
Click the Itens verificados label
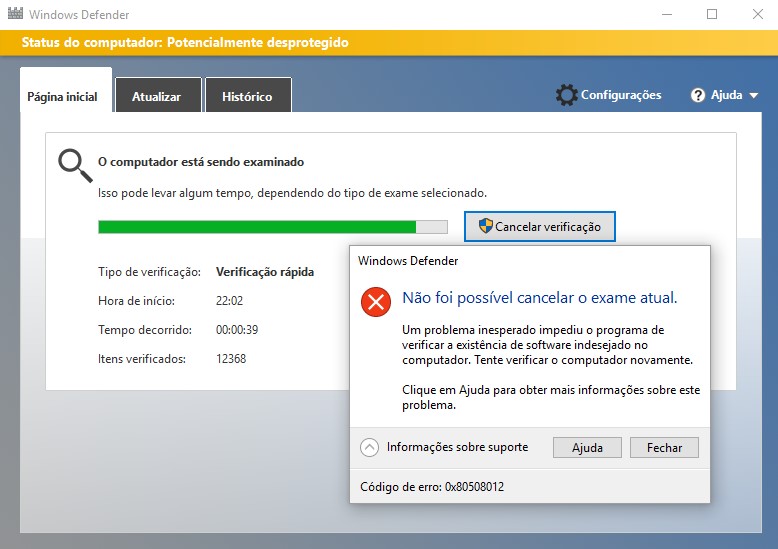point(142,358)
